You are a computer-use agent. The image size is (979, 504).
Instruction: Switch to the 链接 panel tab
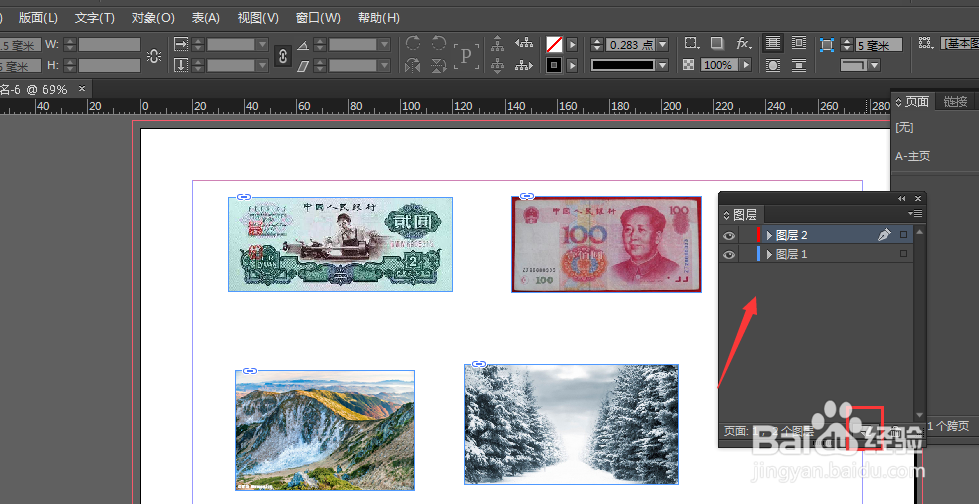[x=955, y=101]
